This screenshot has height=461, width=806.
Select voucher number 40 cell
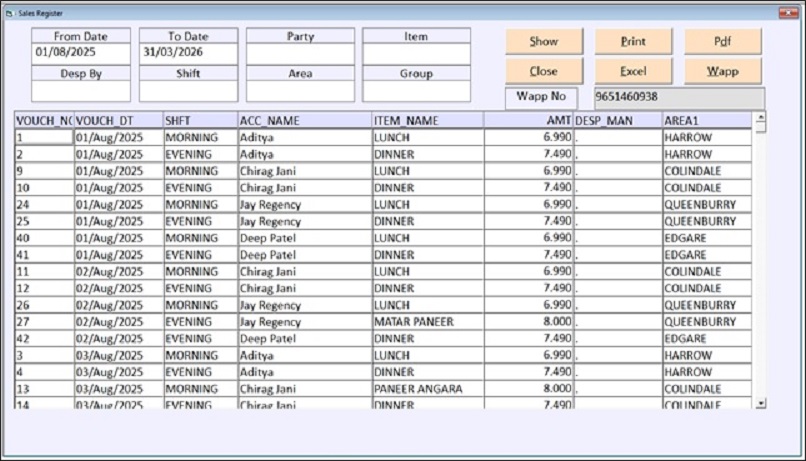coord(44,238)
